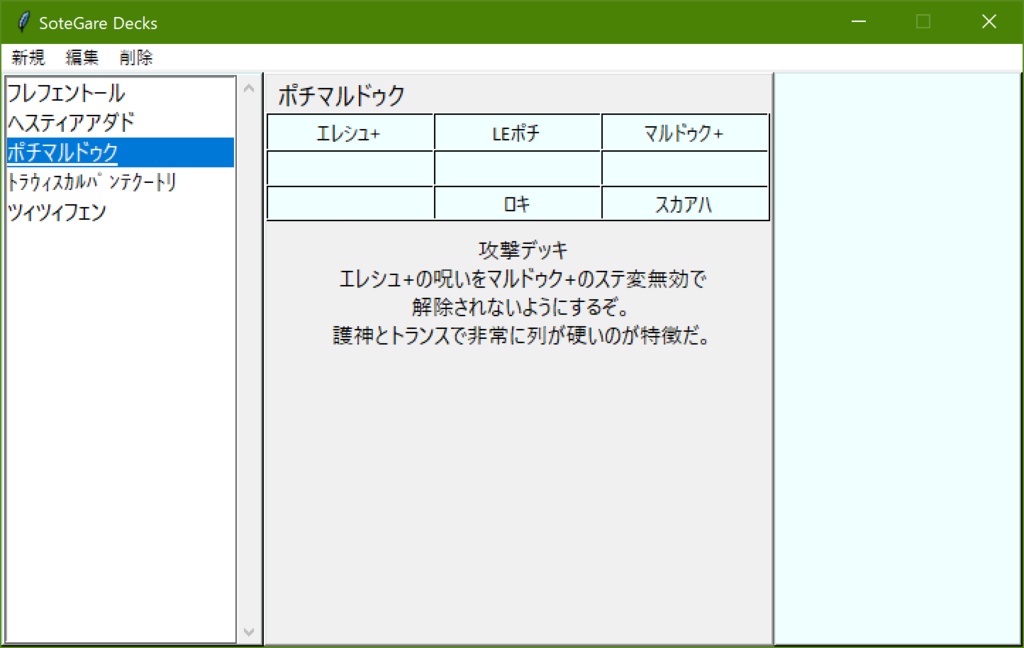Click the ポチマルドゥク deck title heading

point(342,96)
